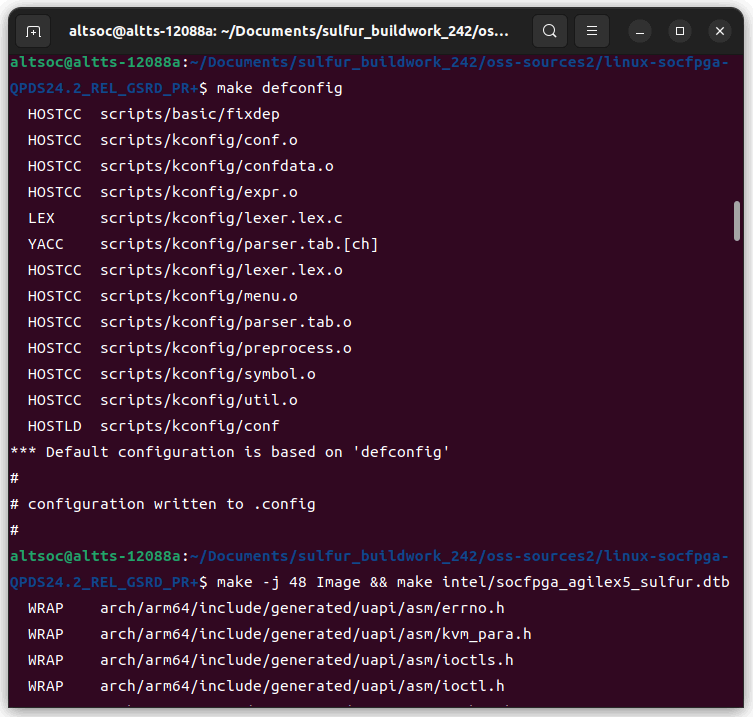Image resolution: width=753 pixels, height=717 pixels.
Task: Click the ioctls.h file path
Action: pos(306,660)
